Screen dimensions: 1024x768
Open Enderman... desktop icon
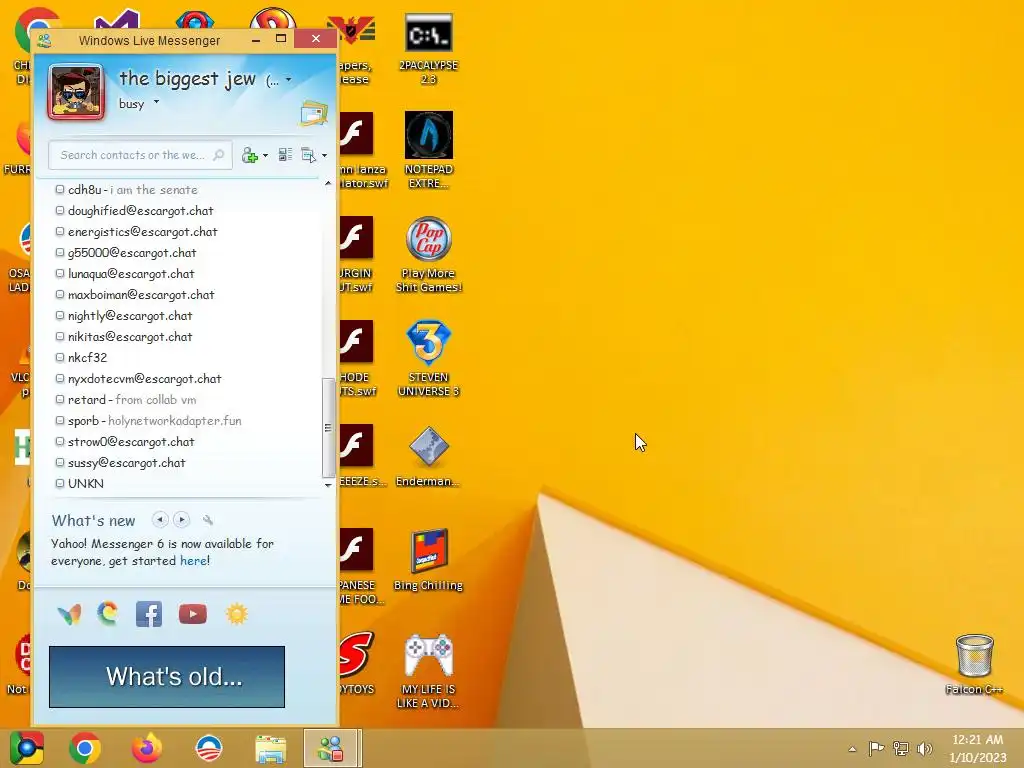[x=428, y=456]
